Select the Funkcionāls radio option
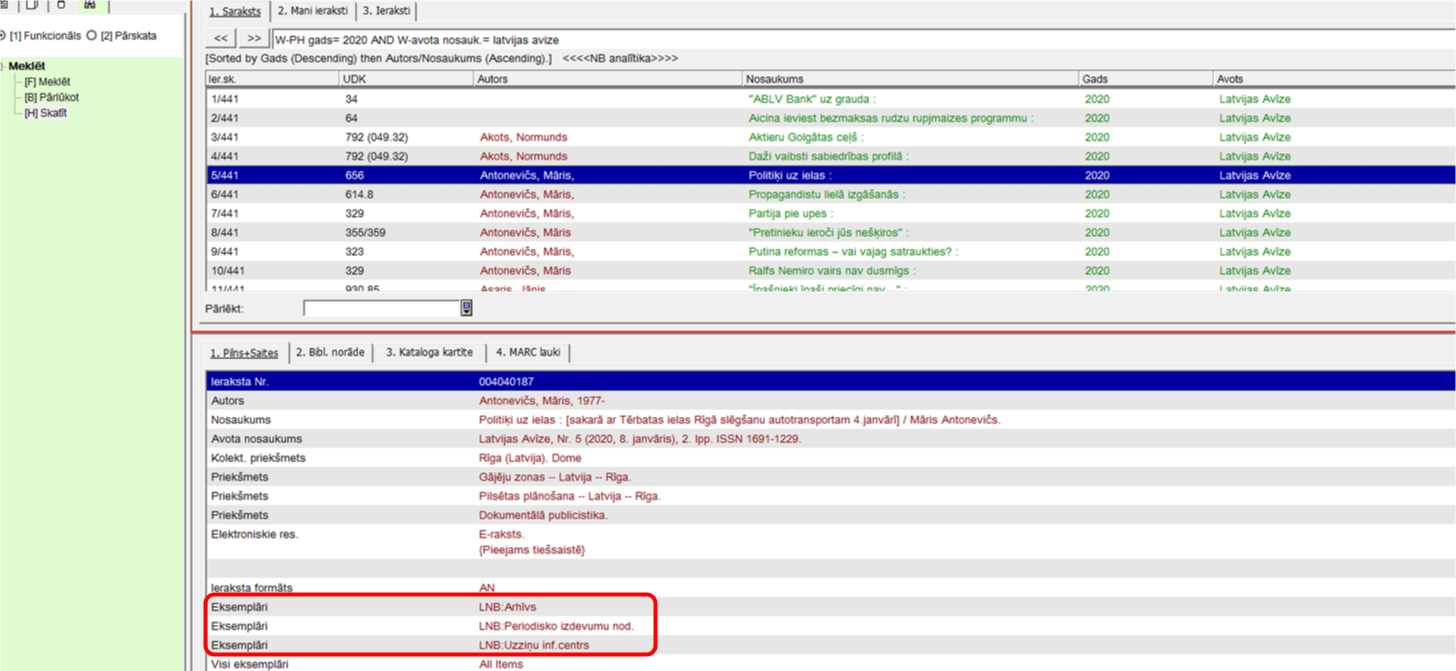This screenshot has height=671, width=1456. click(4, 36)
